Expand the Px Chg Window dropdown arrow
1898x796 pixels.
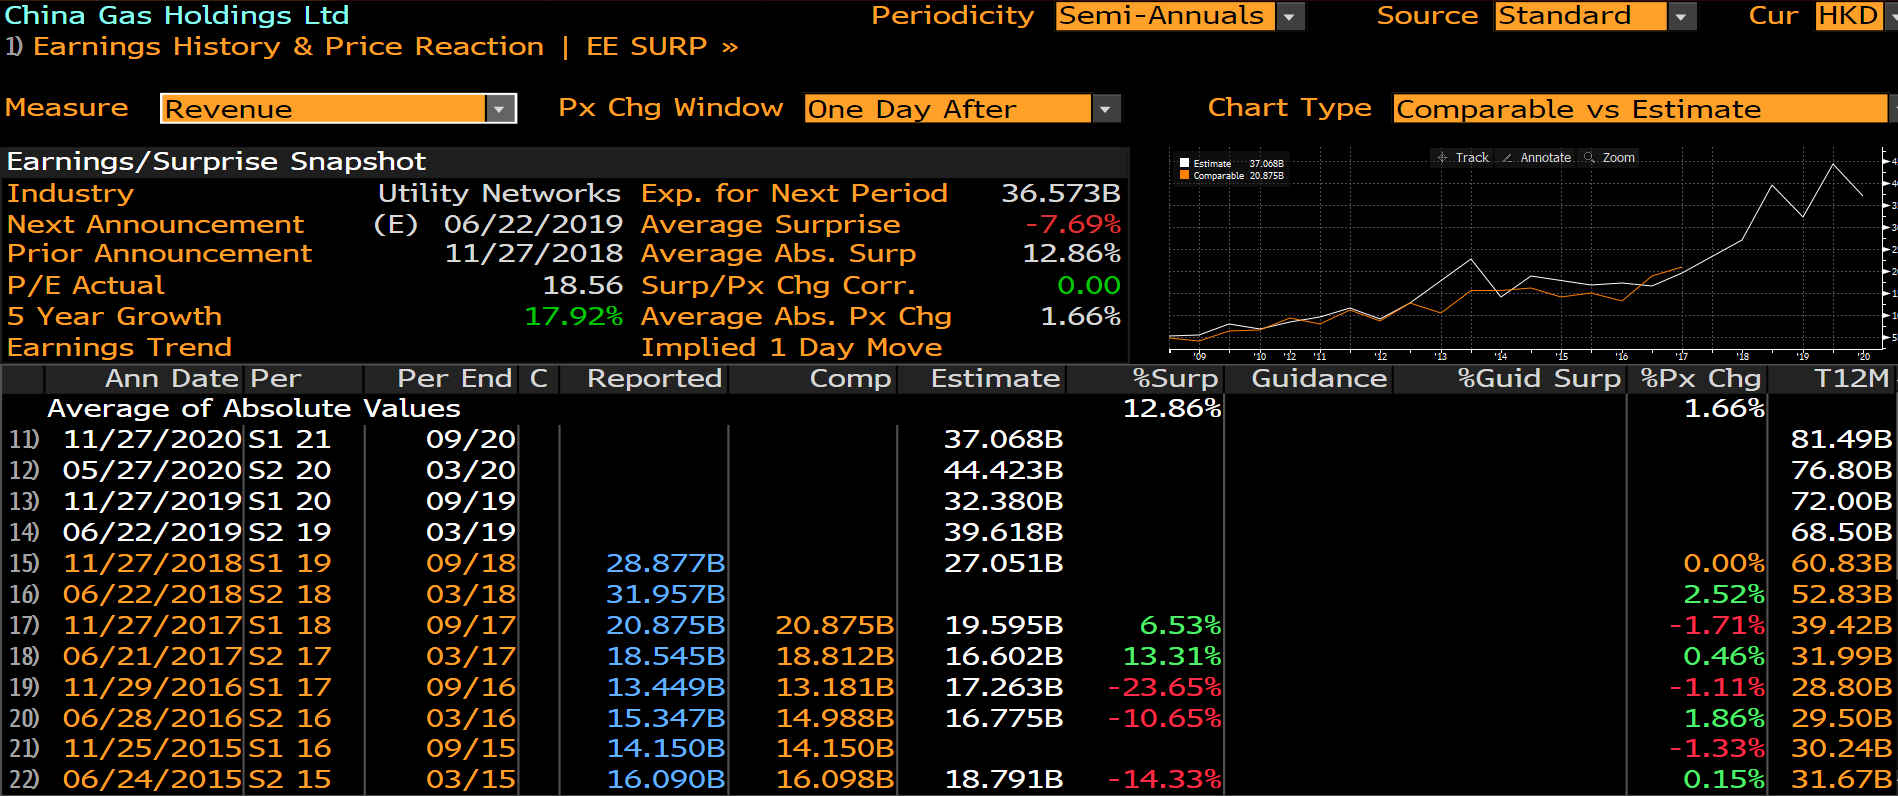1105,109
